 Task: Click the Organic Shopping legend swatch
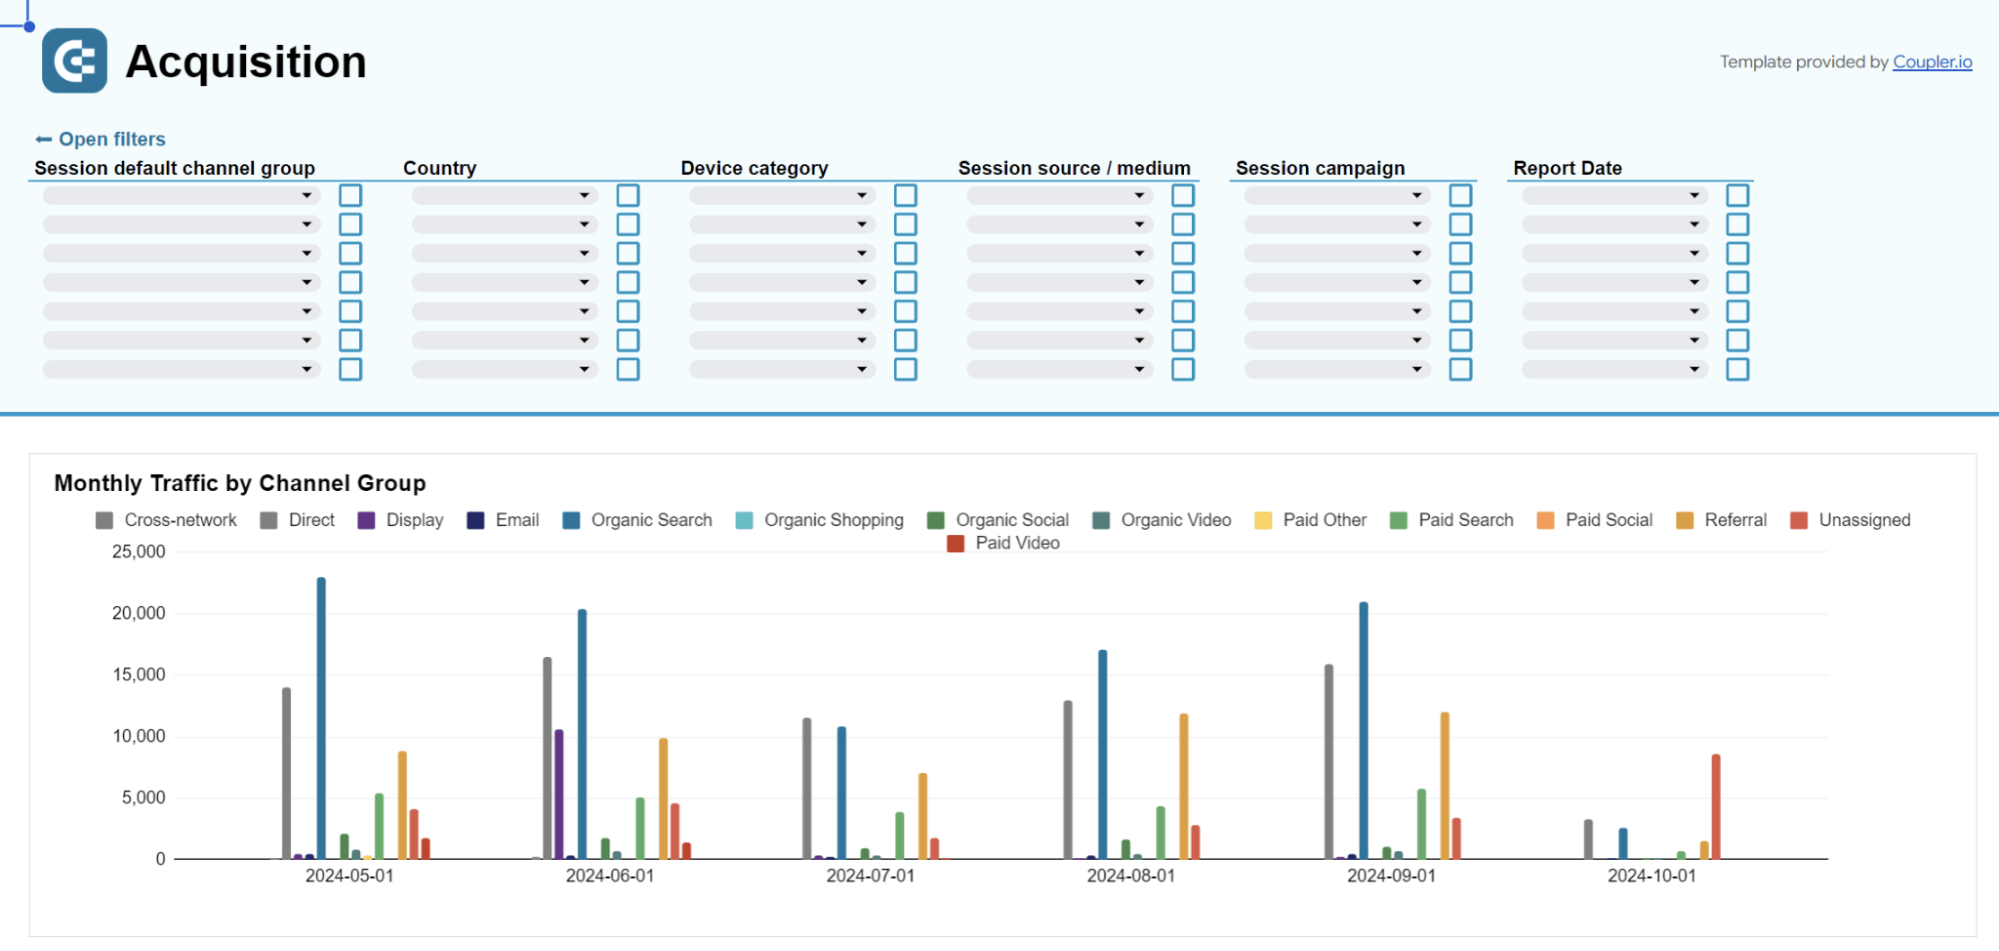point(744,520)
